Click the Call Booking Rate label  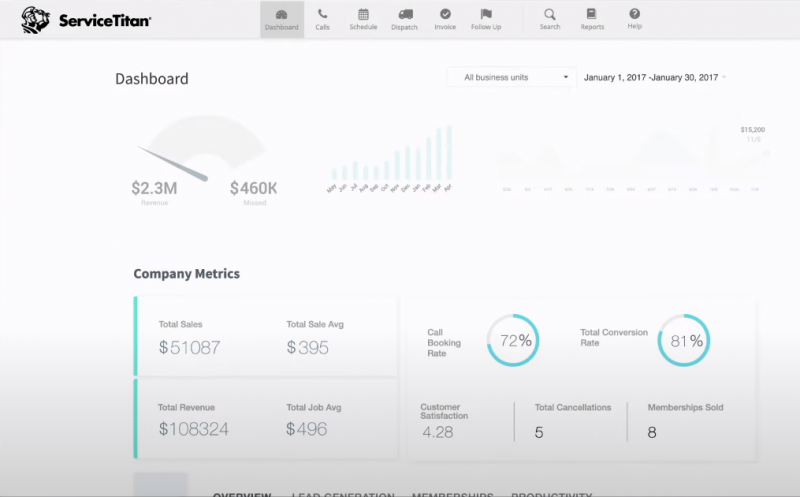444,343
